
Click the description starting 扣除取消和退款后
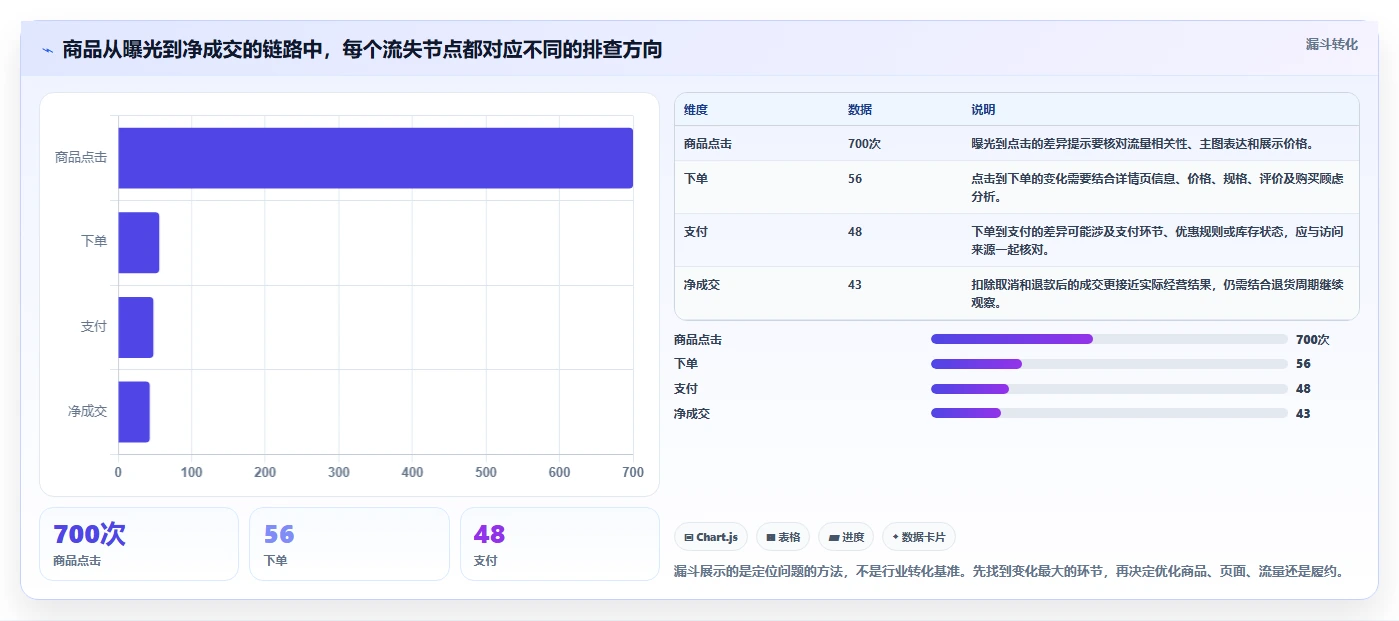[1157, 294]
